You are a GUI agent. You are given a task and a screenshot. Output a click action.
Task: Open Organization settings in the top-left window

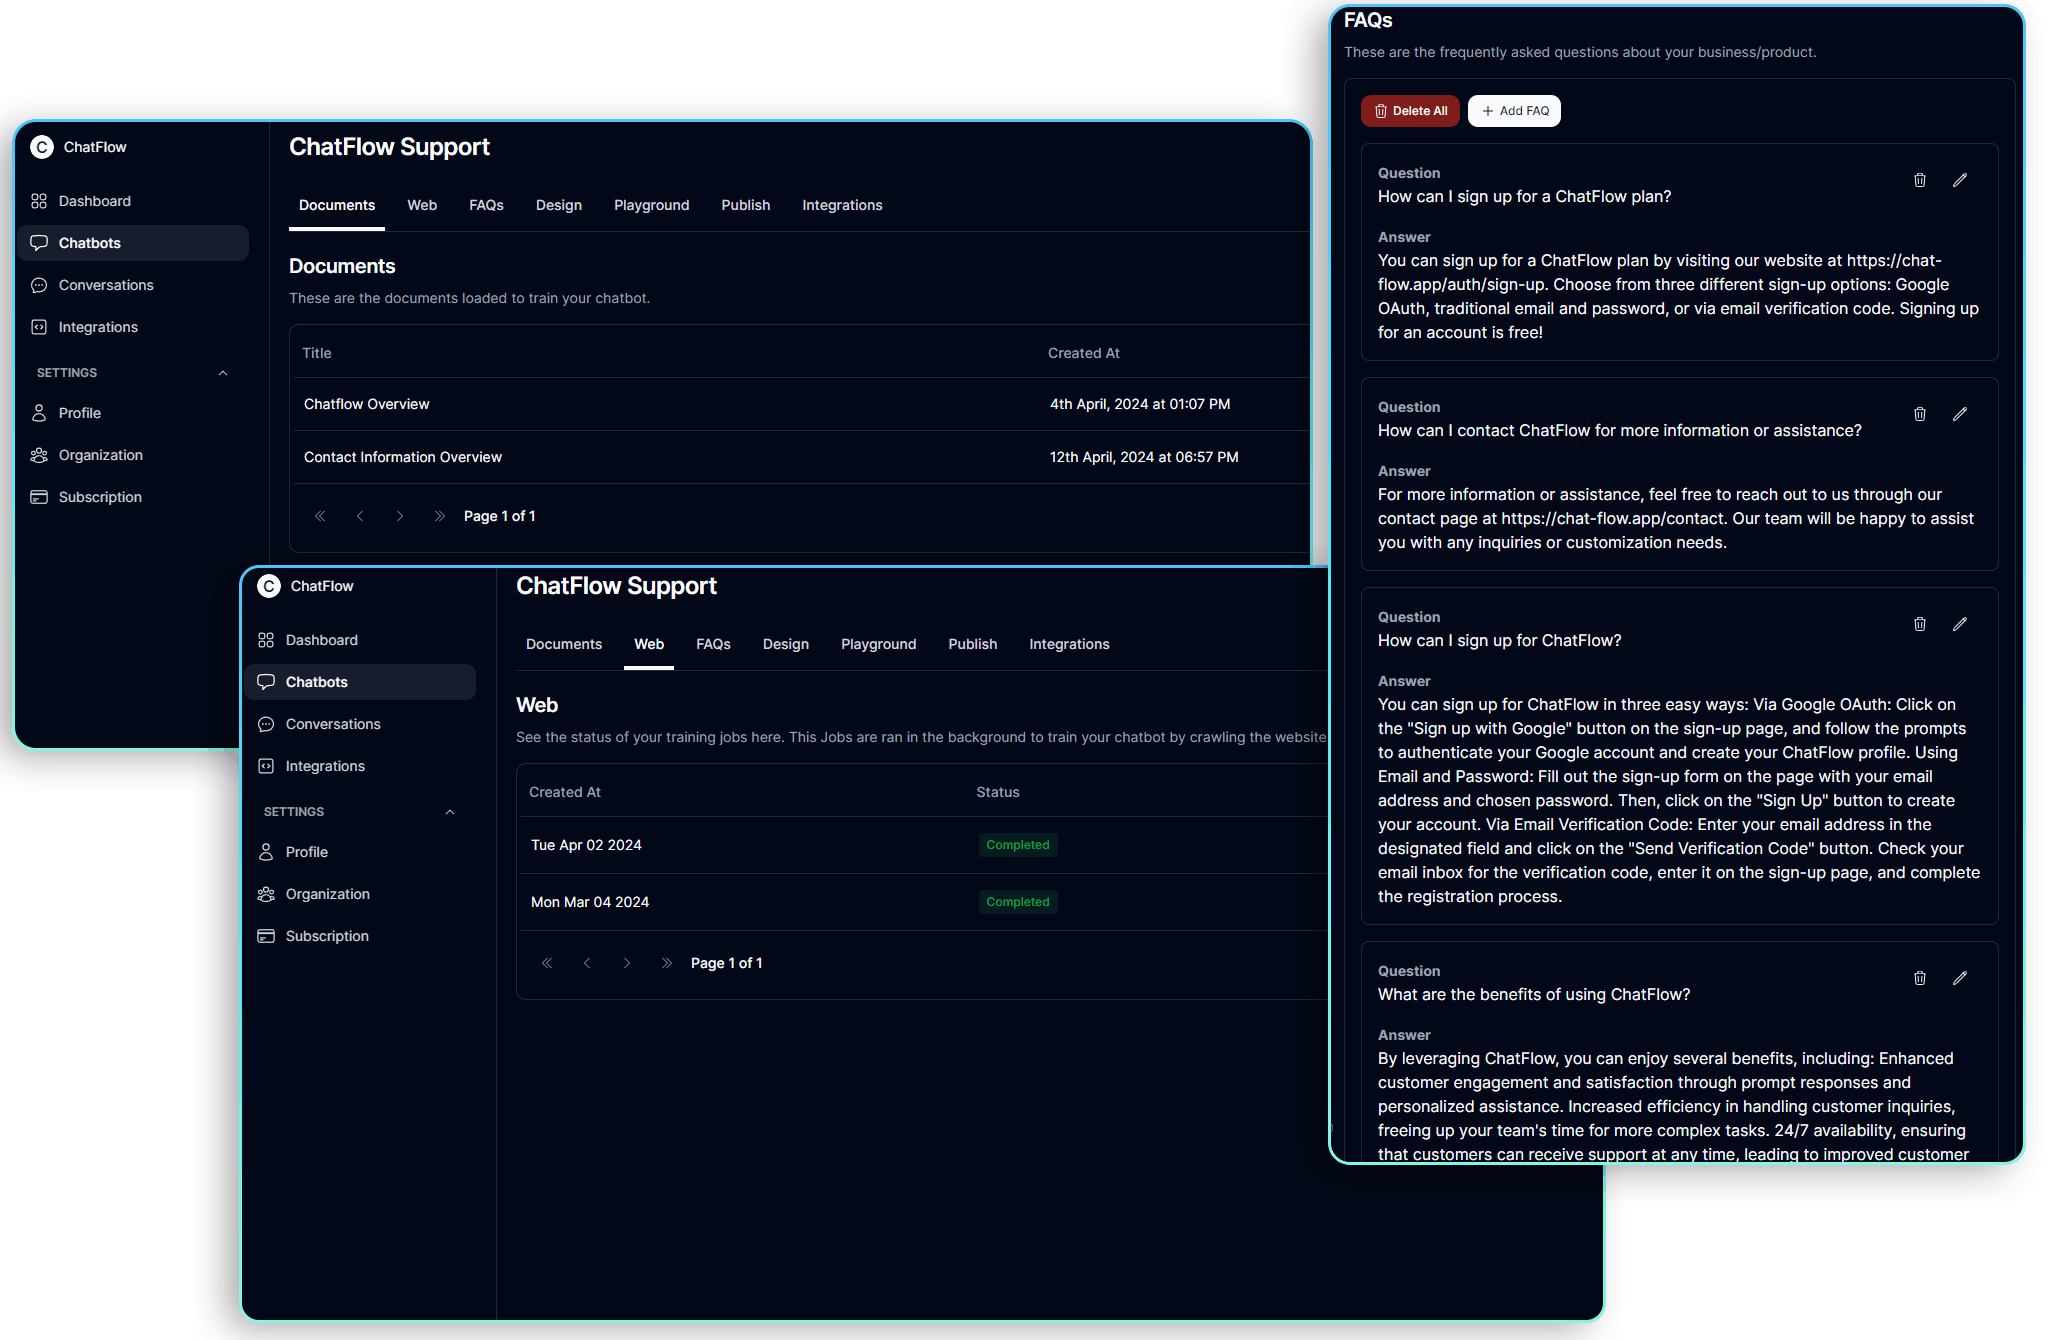point(100,455)
